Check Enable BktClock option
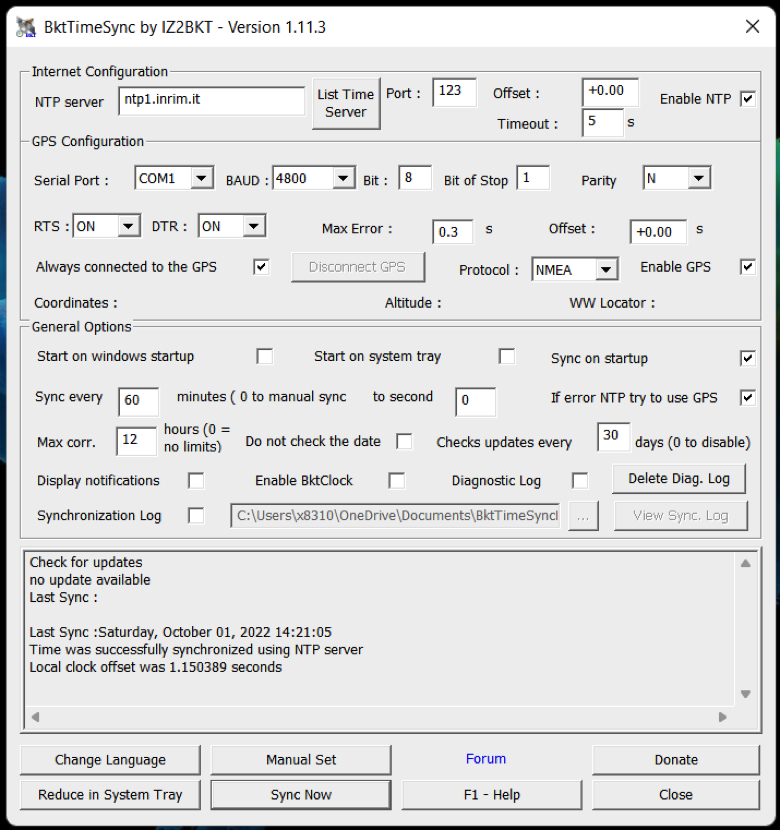The image size is (780, 830). (x=396, y=481)
